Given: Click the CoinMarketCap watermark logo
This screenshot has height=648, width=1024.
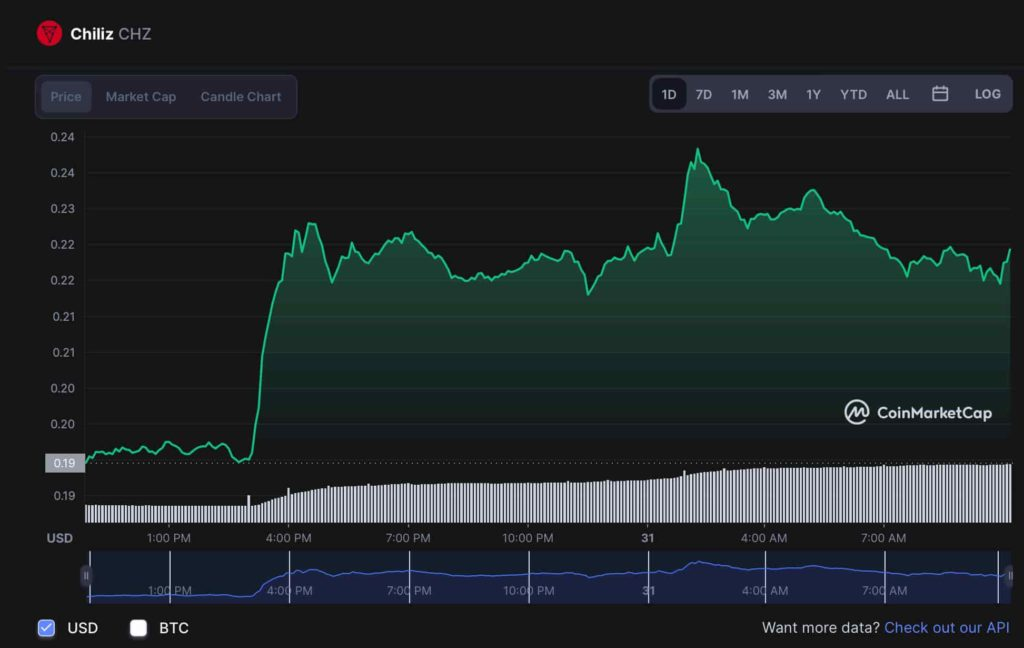Looking at the screenshot, I should coord(918,412).
